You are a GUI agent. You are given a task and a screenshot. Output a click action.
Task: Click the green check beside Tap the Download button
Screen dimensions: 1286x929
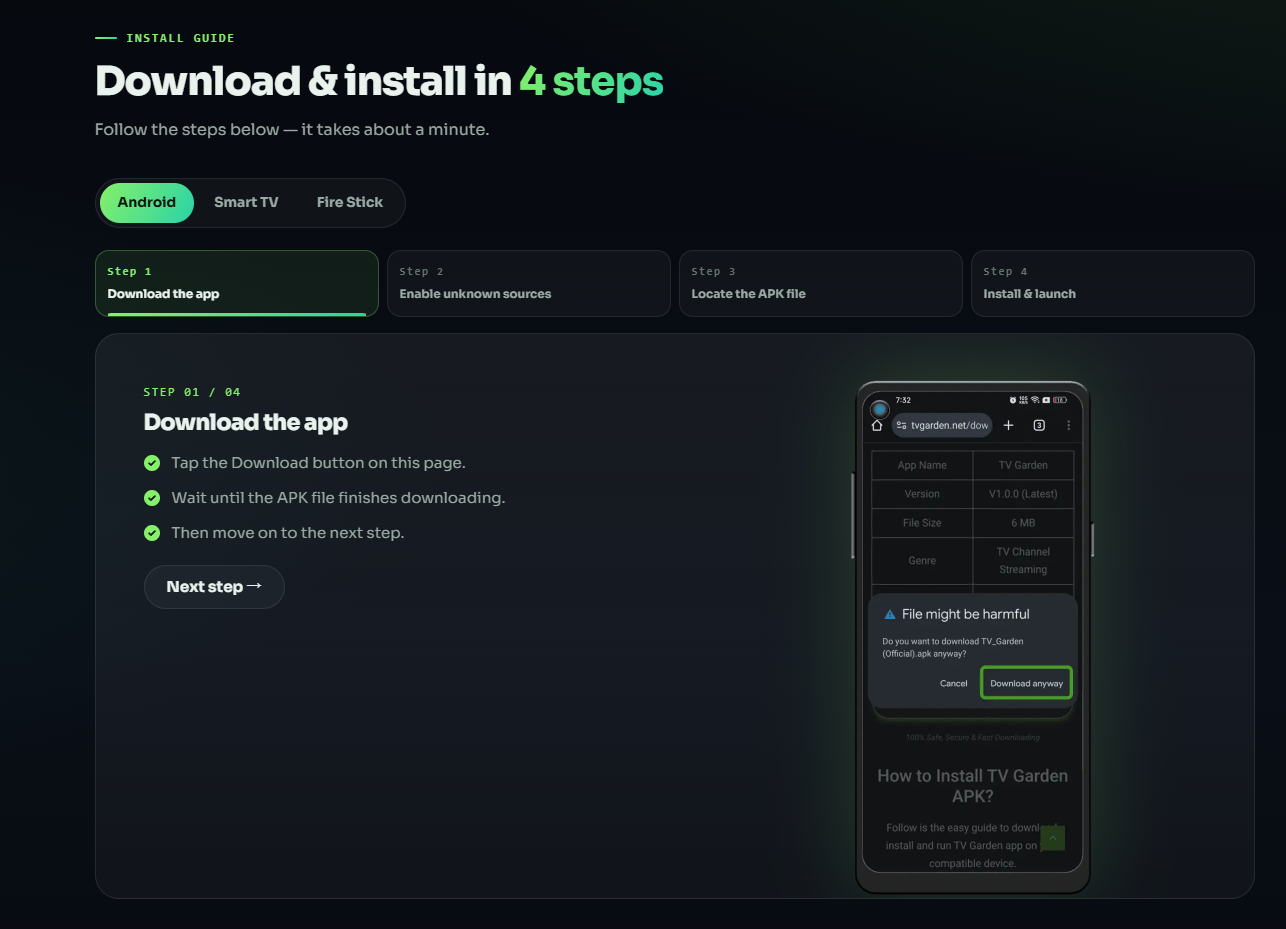(152, 463)
